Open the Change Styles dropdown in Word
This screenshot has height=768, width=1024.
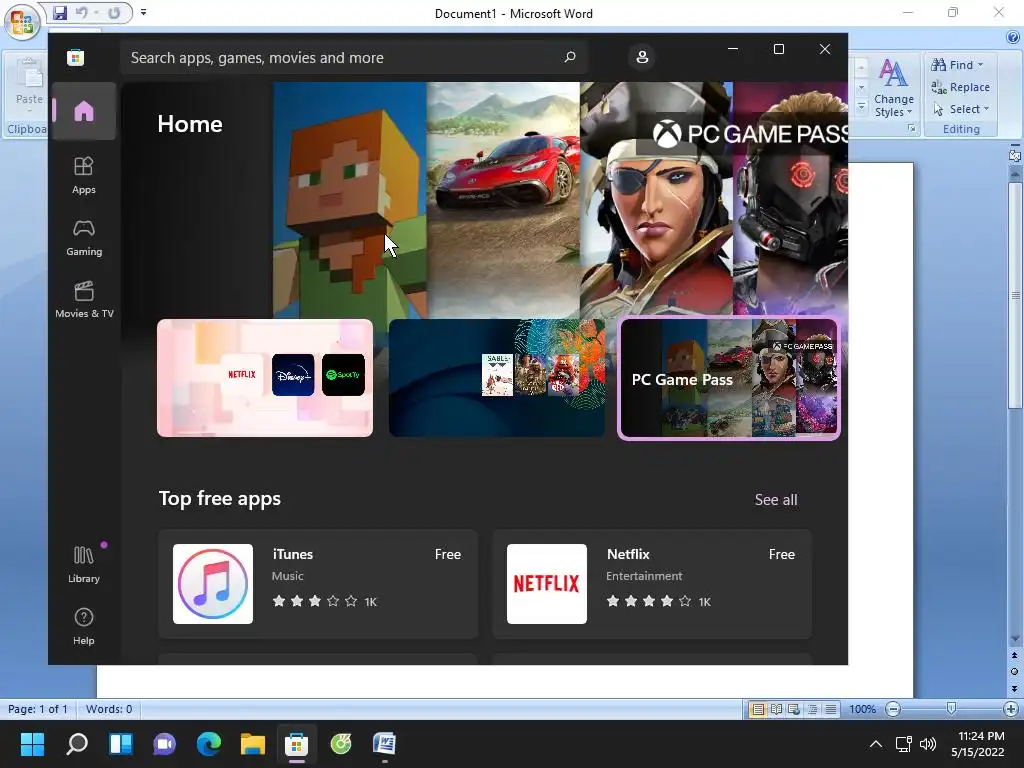click(893, 88)
